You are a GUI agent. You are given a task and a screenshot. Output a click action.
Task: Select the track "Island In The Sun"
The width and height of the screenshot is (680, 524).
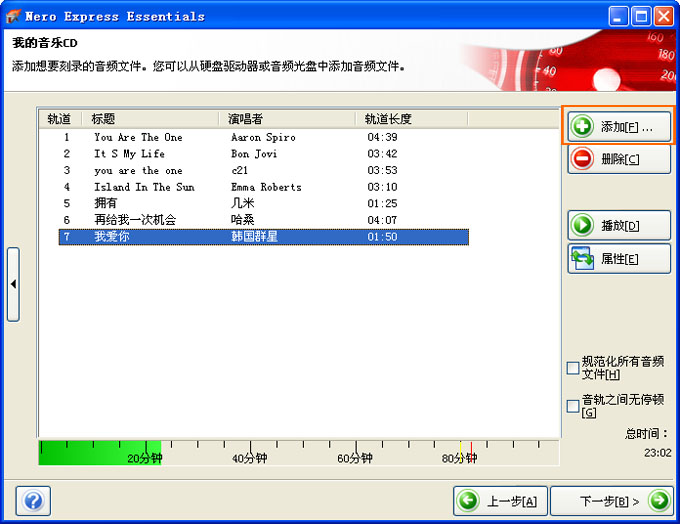point(144,187)
